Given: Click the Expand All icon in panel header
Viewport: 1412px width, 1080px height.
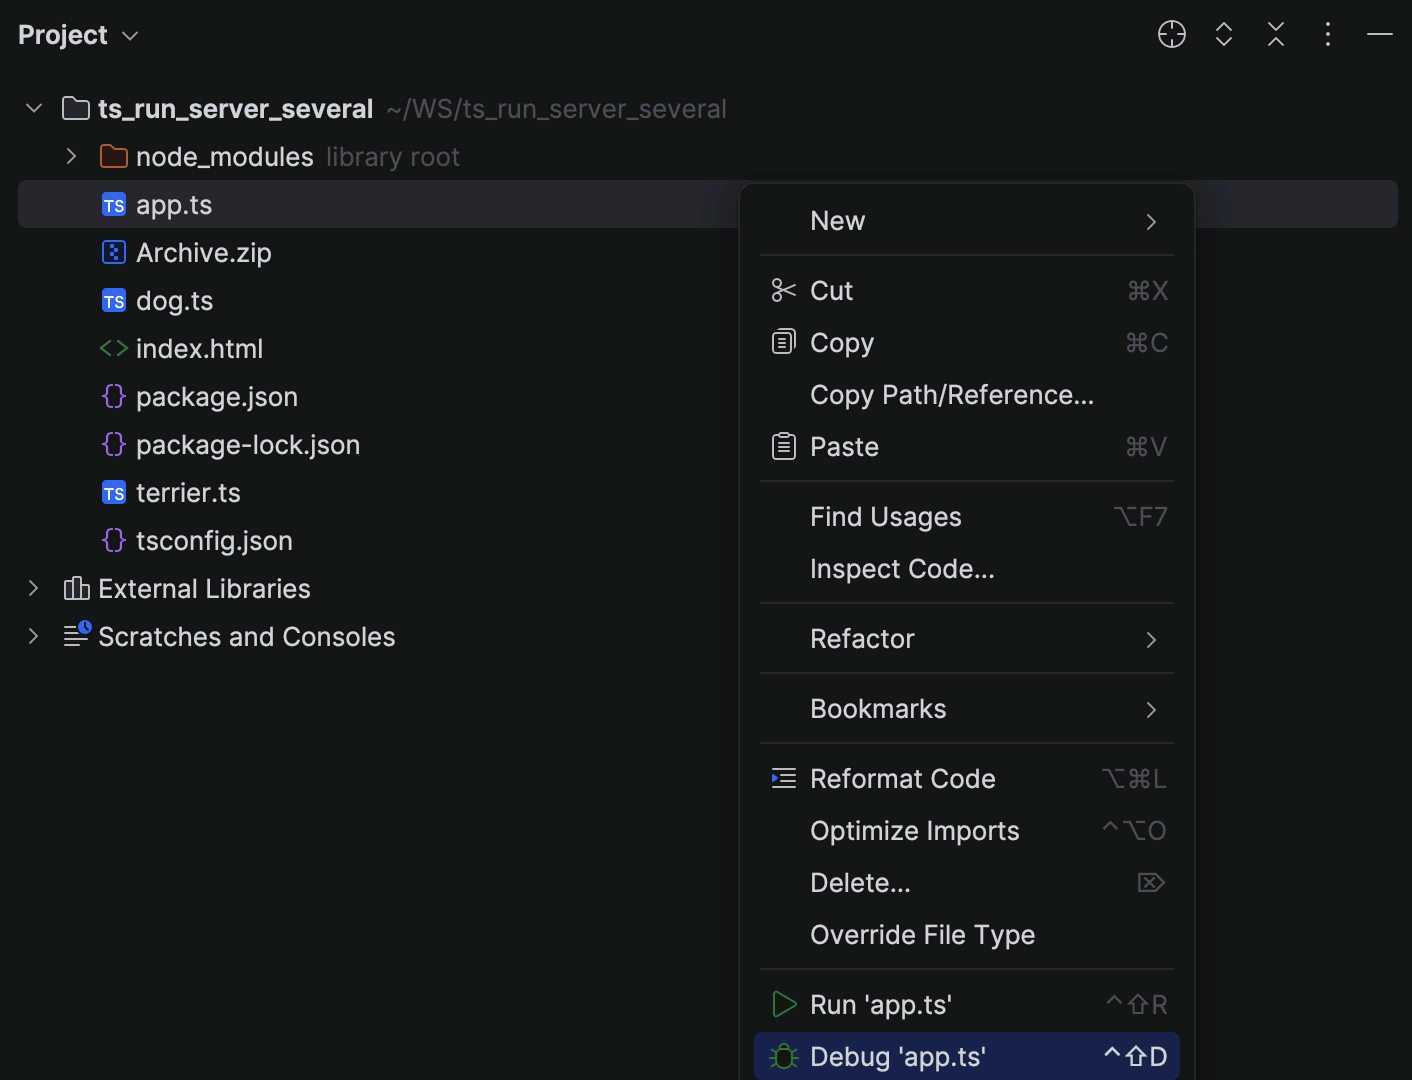Looking at the screenshot, I should pyautogui.click(x=1223, y=34).
